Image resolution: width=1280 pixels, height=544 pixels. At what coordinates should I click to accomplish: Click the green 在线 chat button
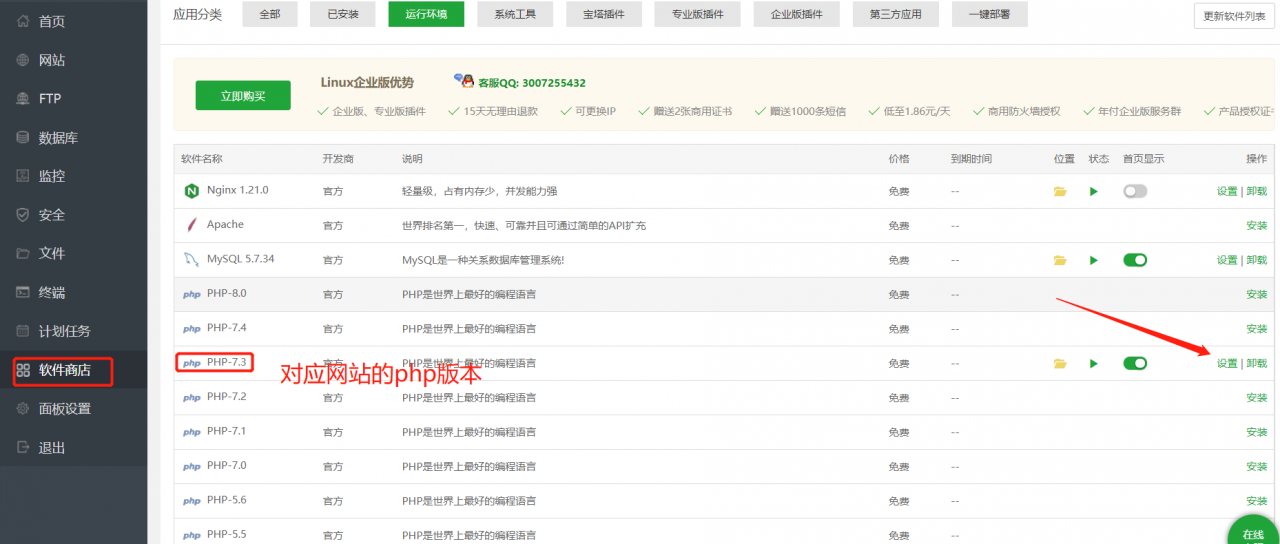pos(1253,532)
